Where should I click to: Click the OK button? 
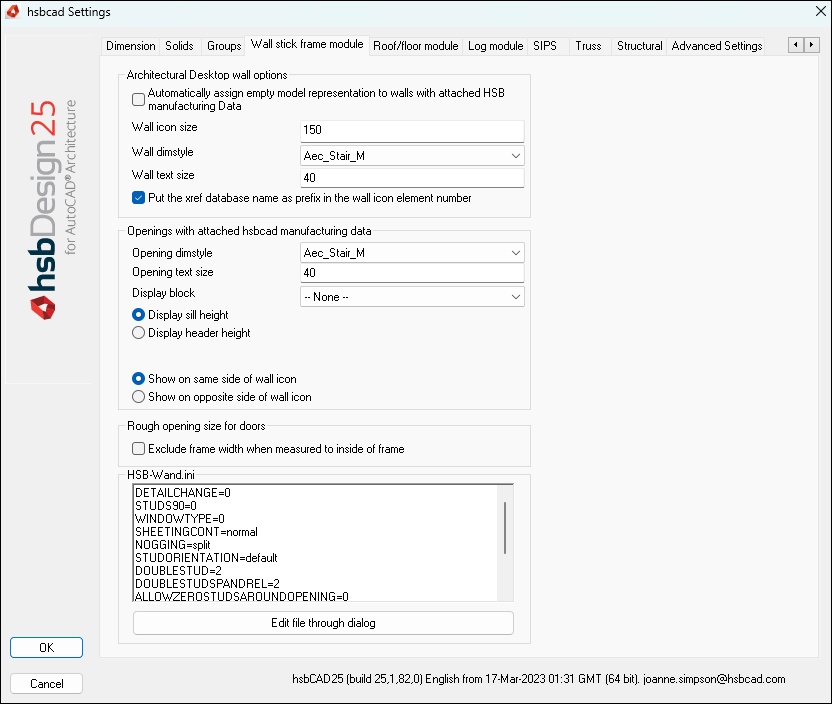click(46, 648)
